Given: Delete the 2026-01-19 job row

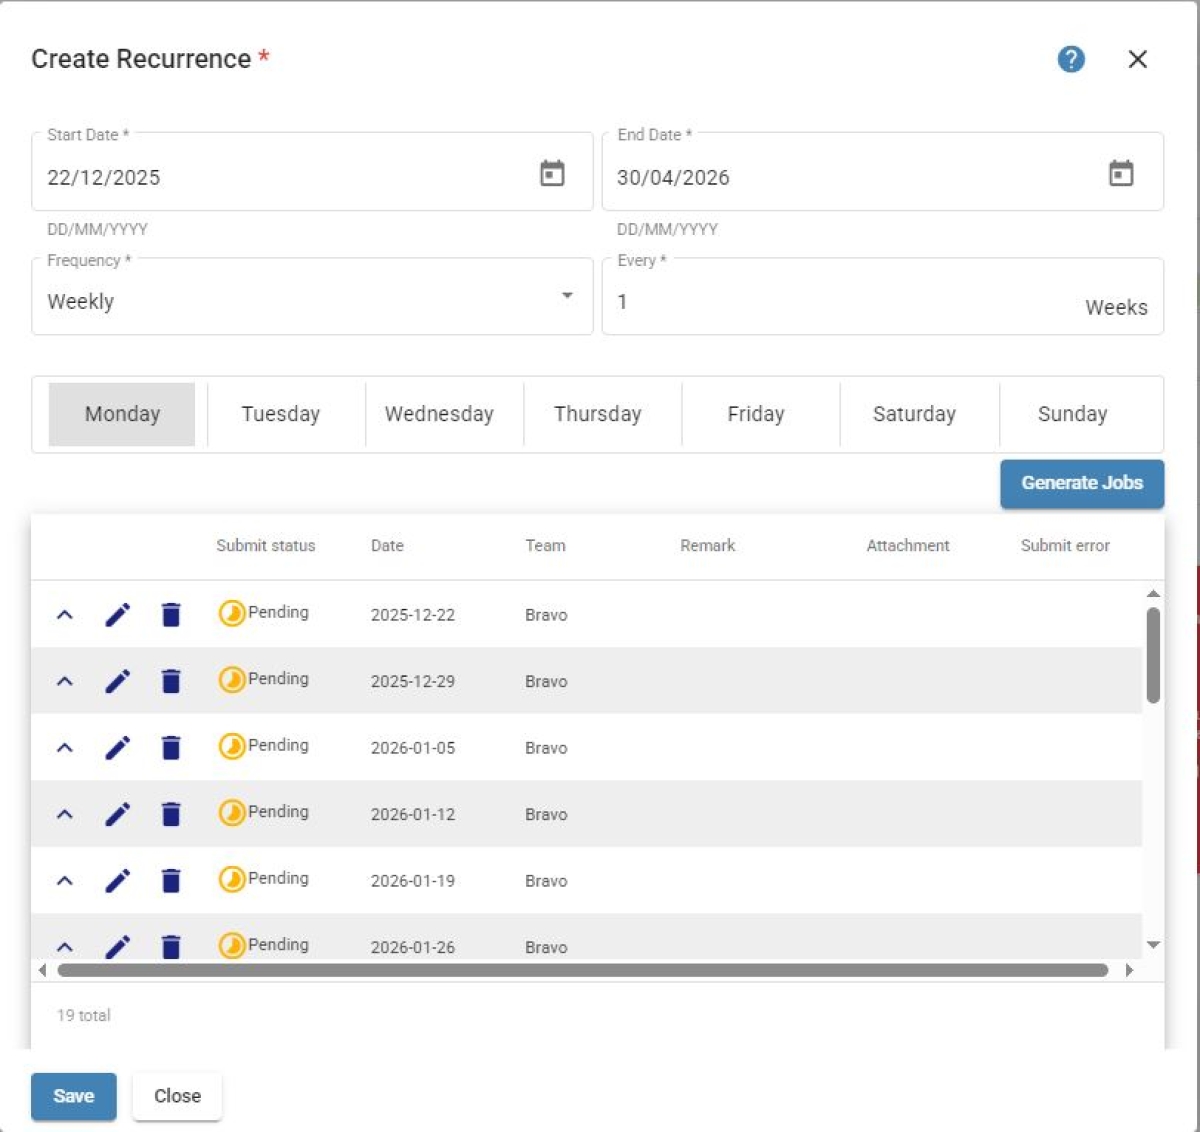Looking at the screenshot, I should tap(171, 880).
